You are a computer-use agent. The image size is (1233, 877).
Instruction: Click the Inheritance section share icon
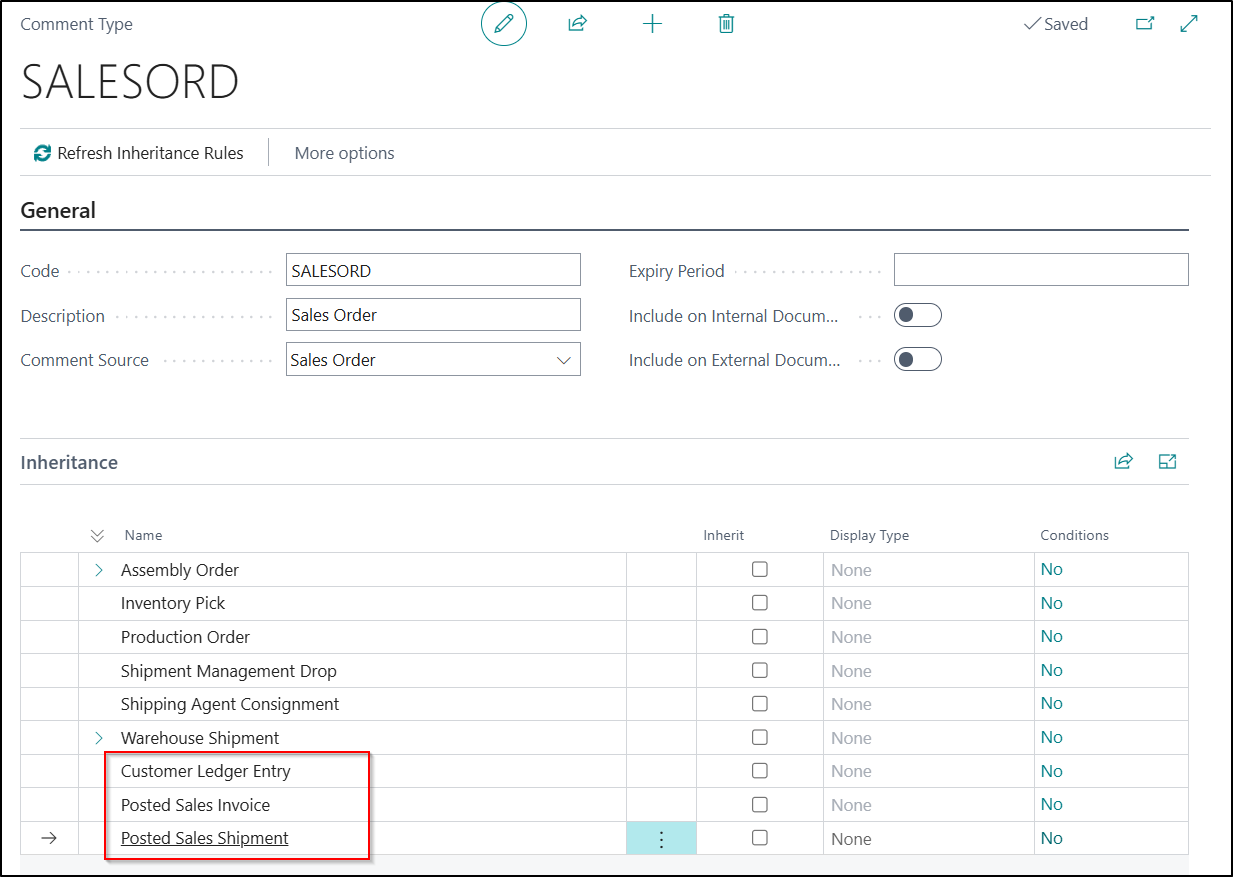click(1123, 461)
